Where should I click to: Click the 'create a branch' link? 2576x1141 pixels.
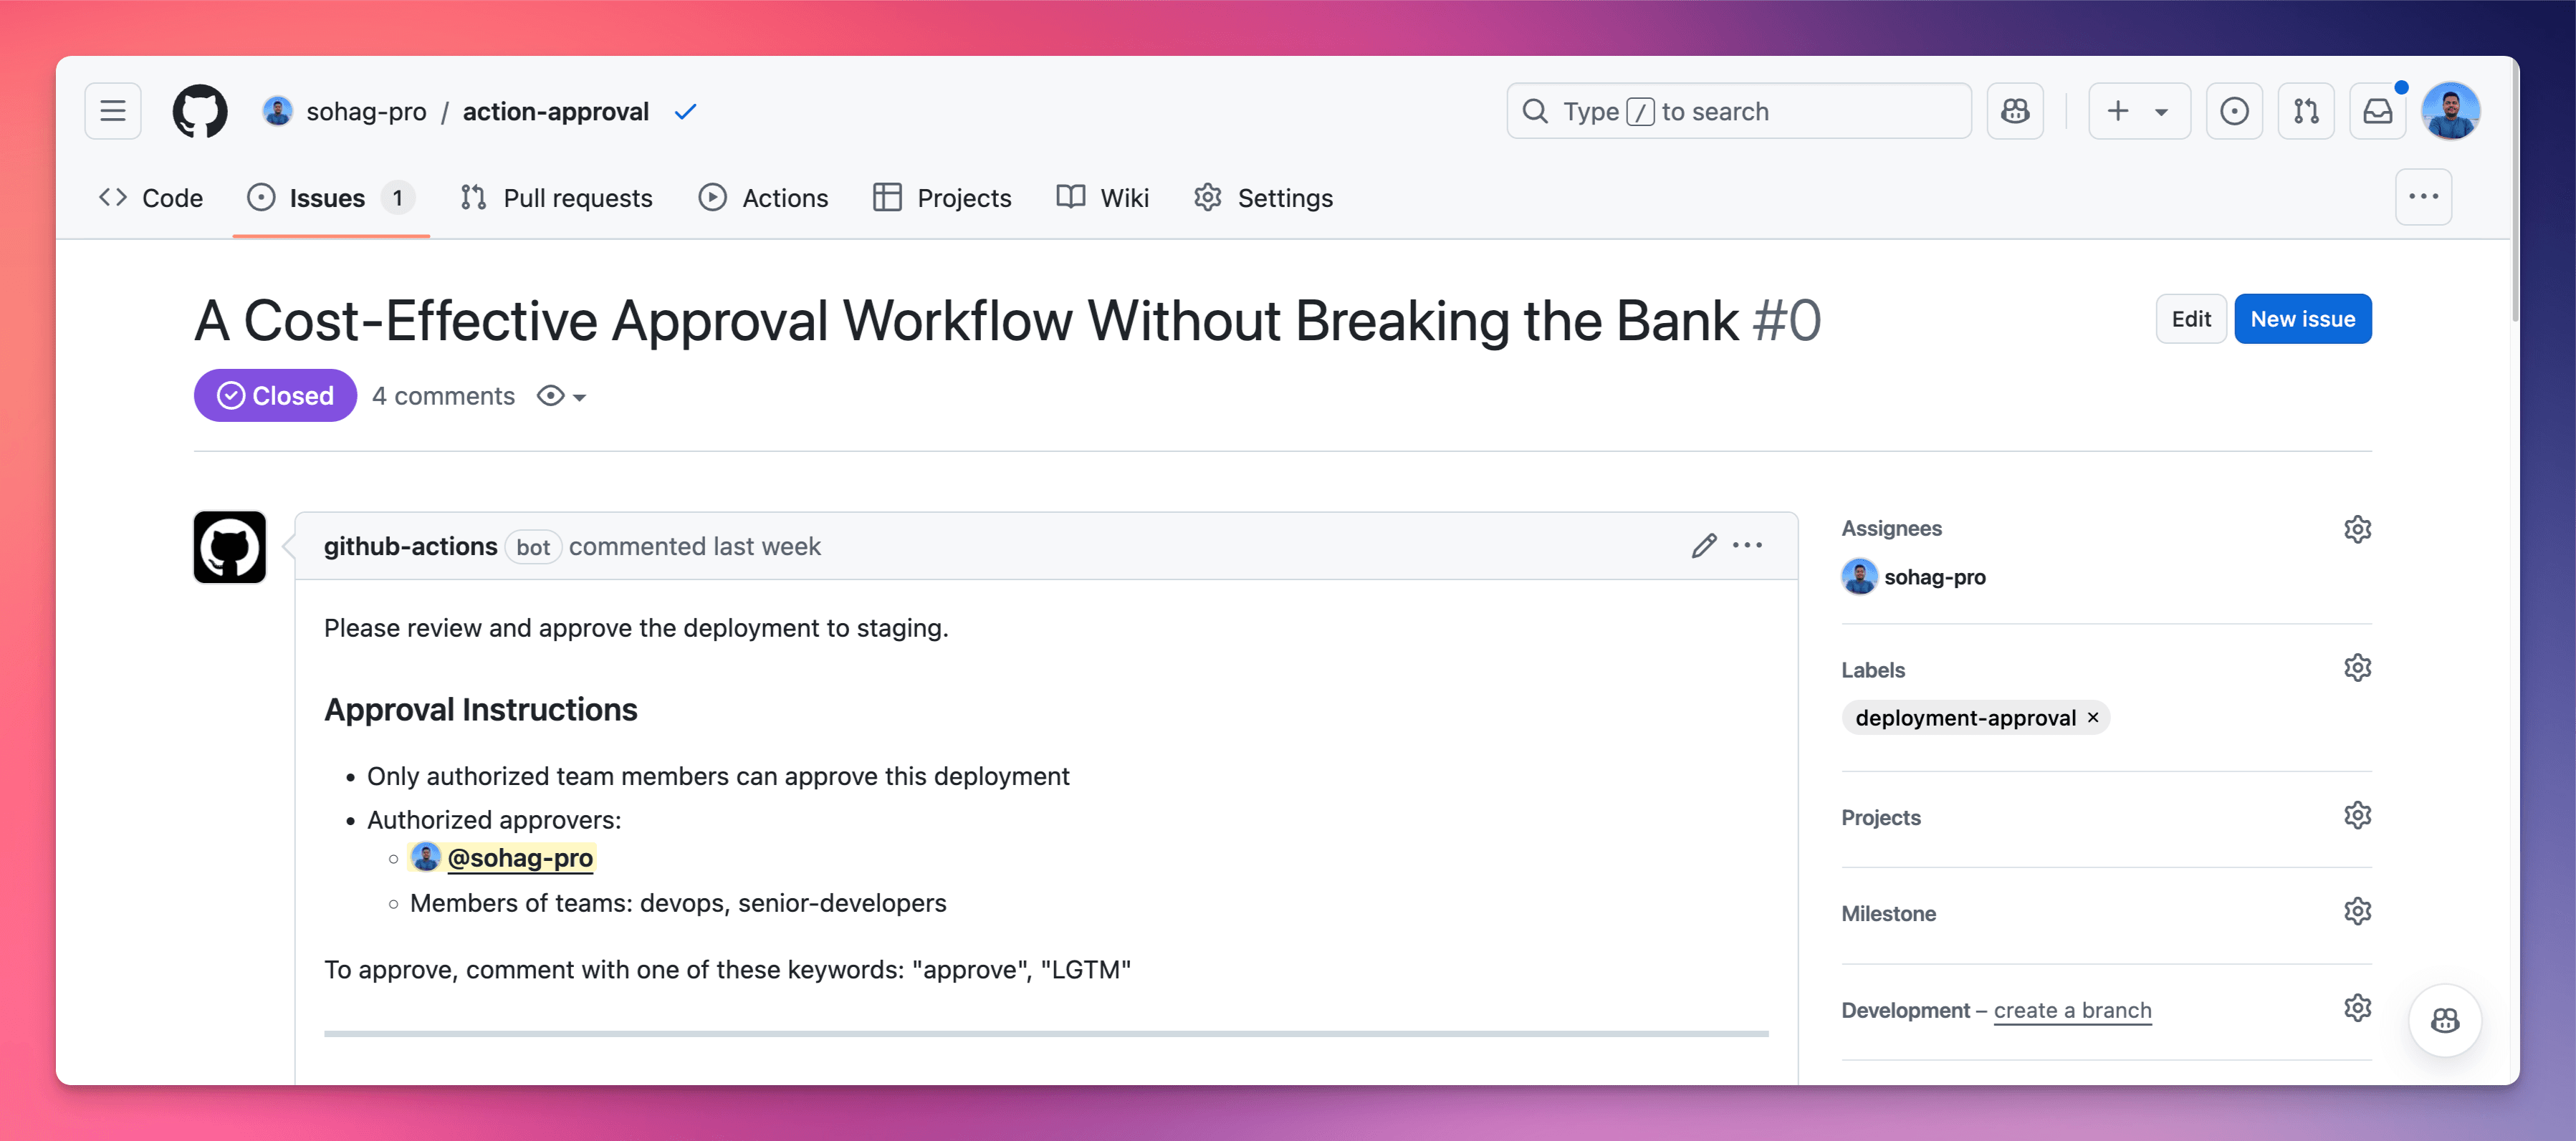(x=2072, y=1010)
